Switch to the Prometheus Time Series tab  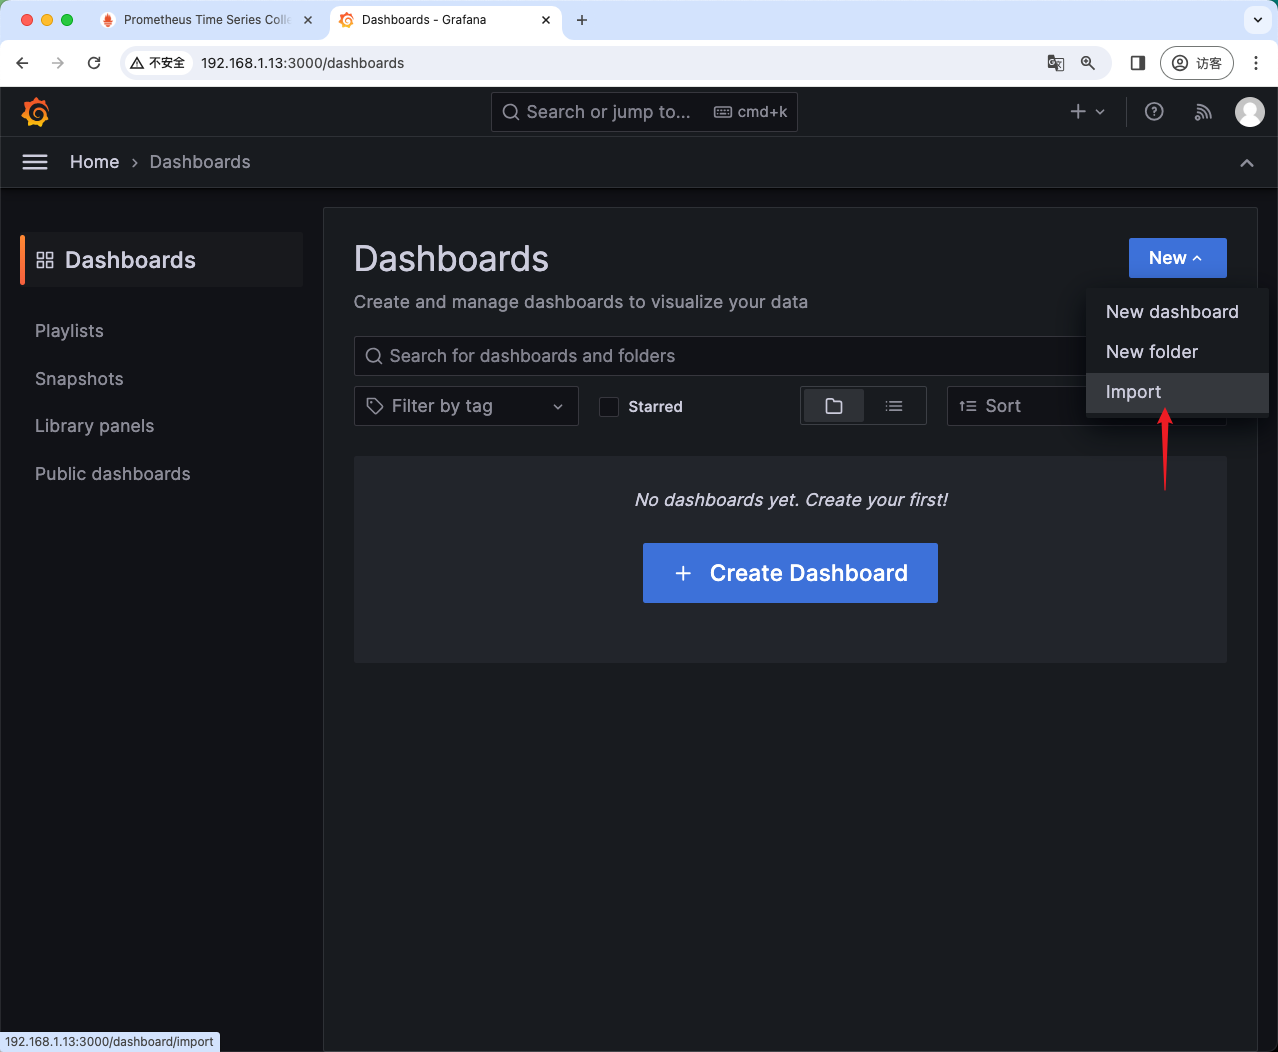206,20
